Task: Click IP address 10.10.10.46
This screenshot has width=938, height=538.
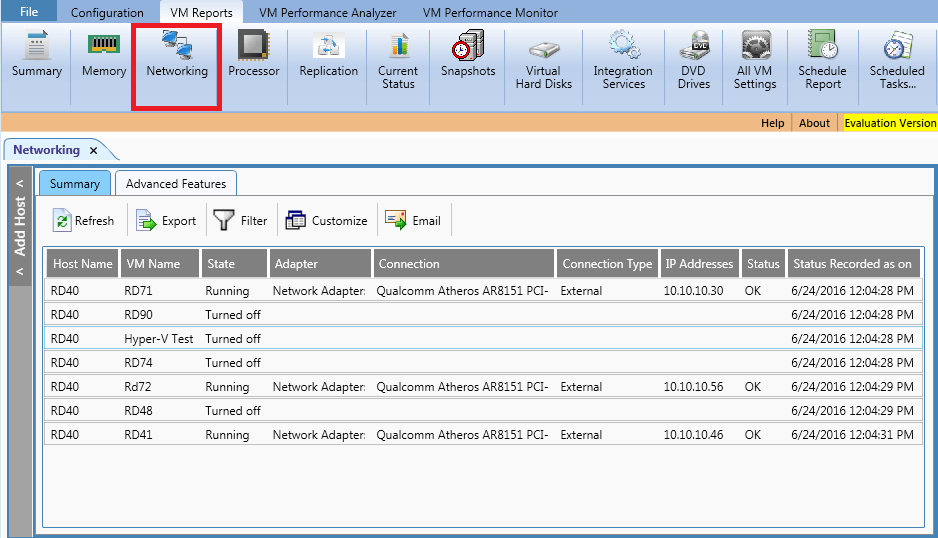Action: click(693, 434)
